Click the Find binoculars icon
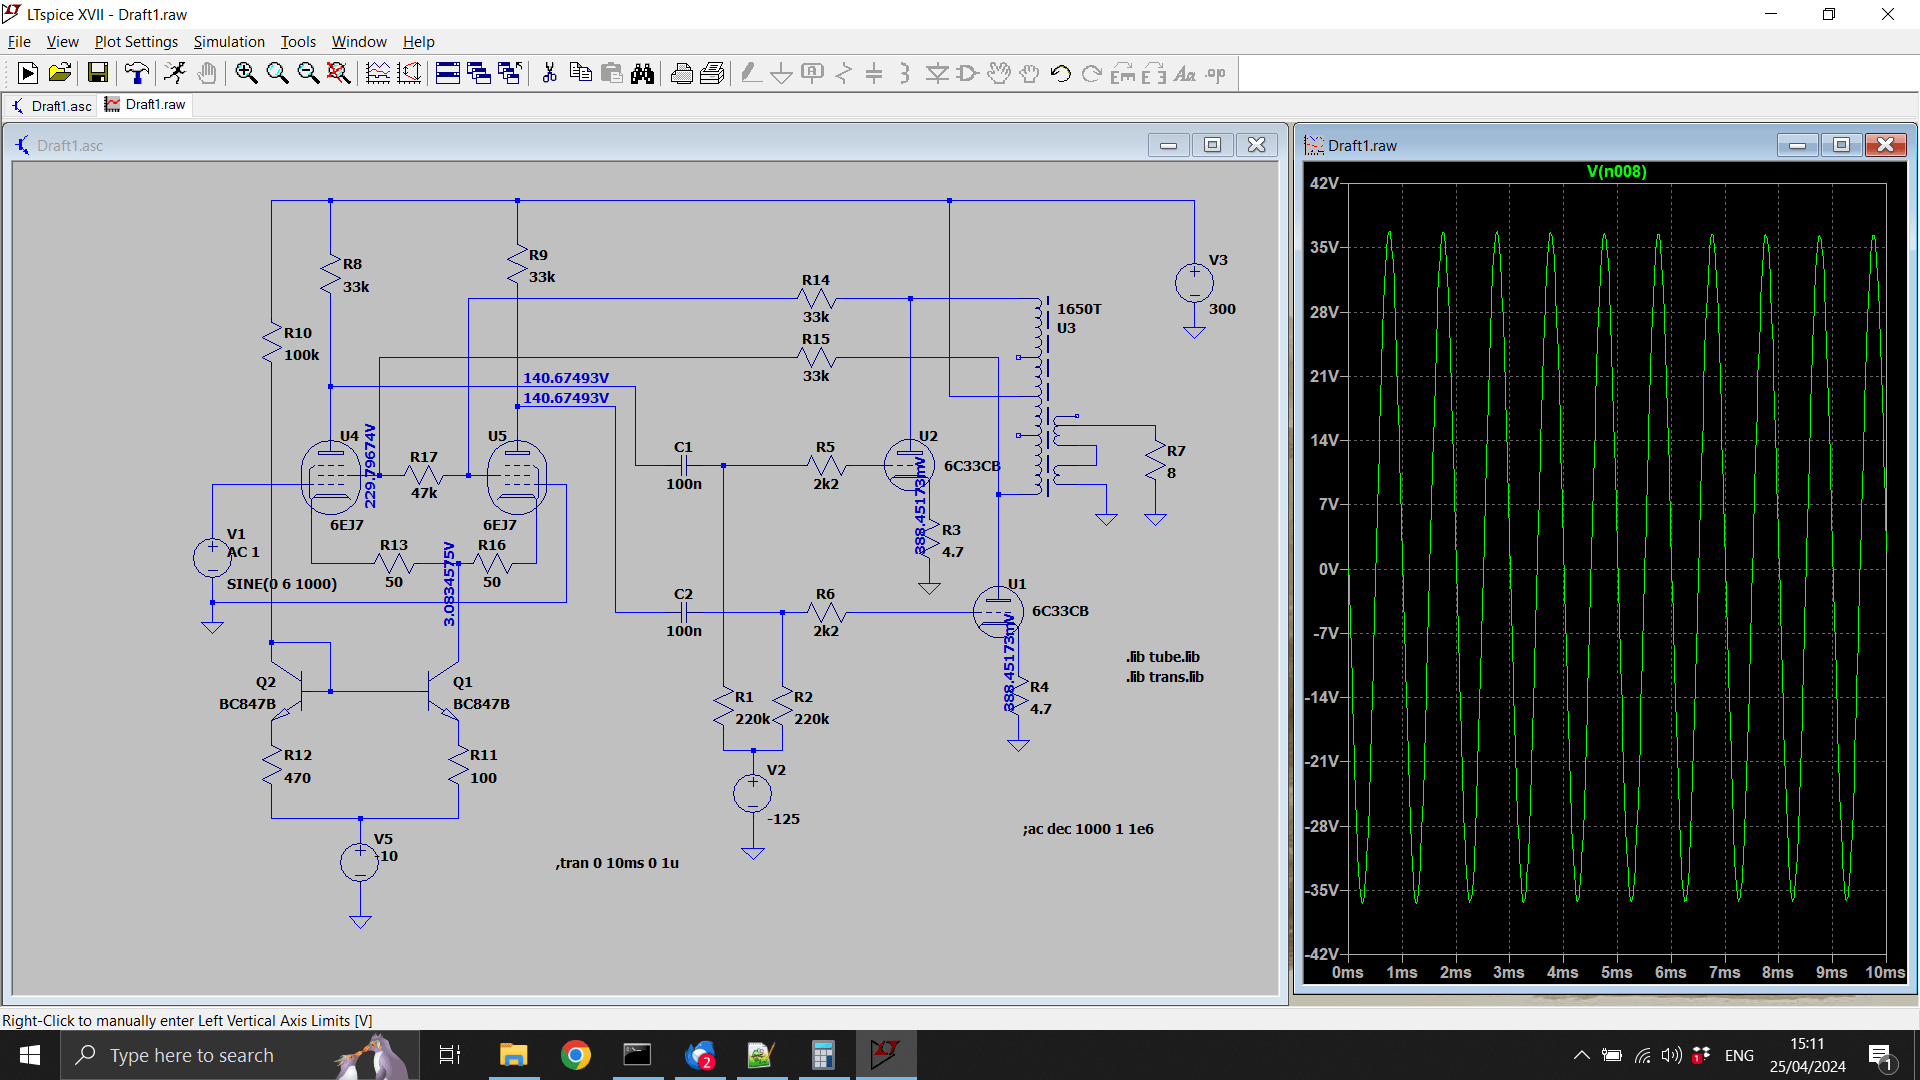The image size is (1920, 1080). pyautogui.click(x=642, y=73)
